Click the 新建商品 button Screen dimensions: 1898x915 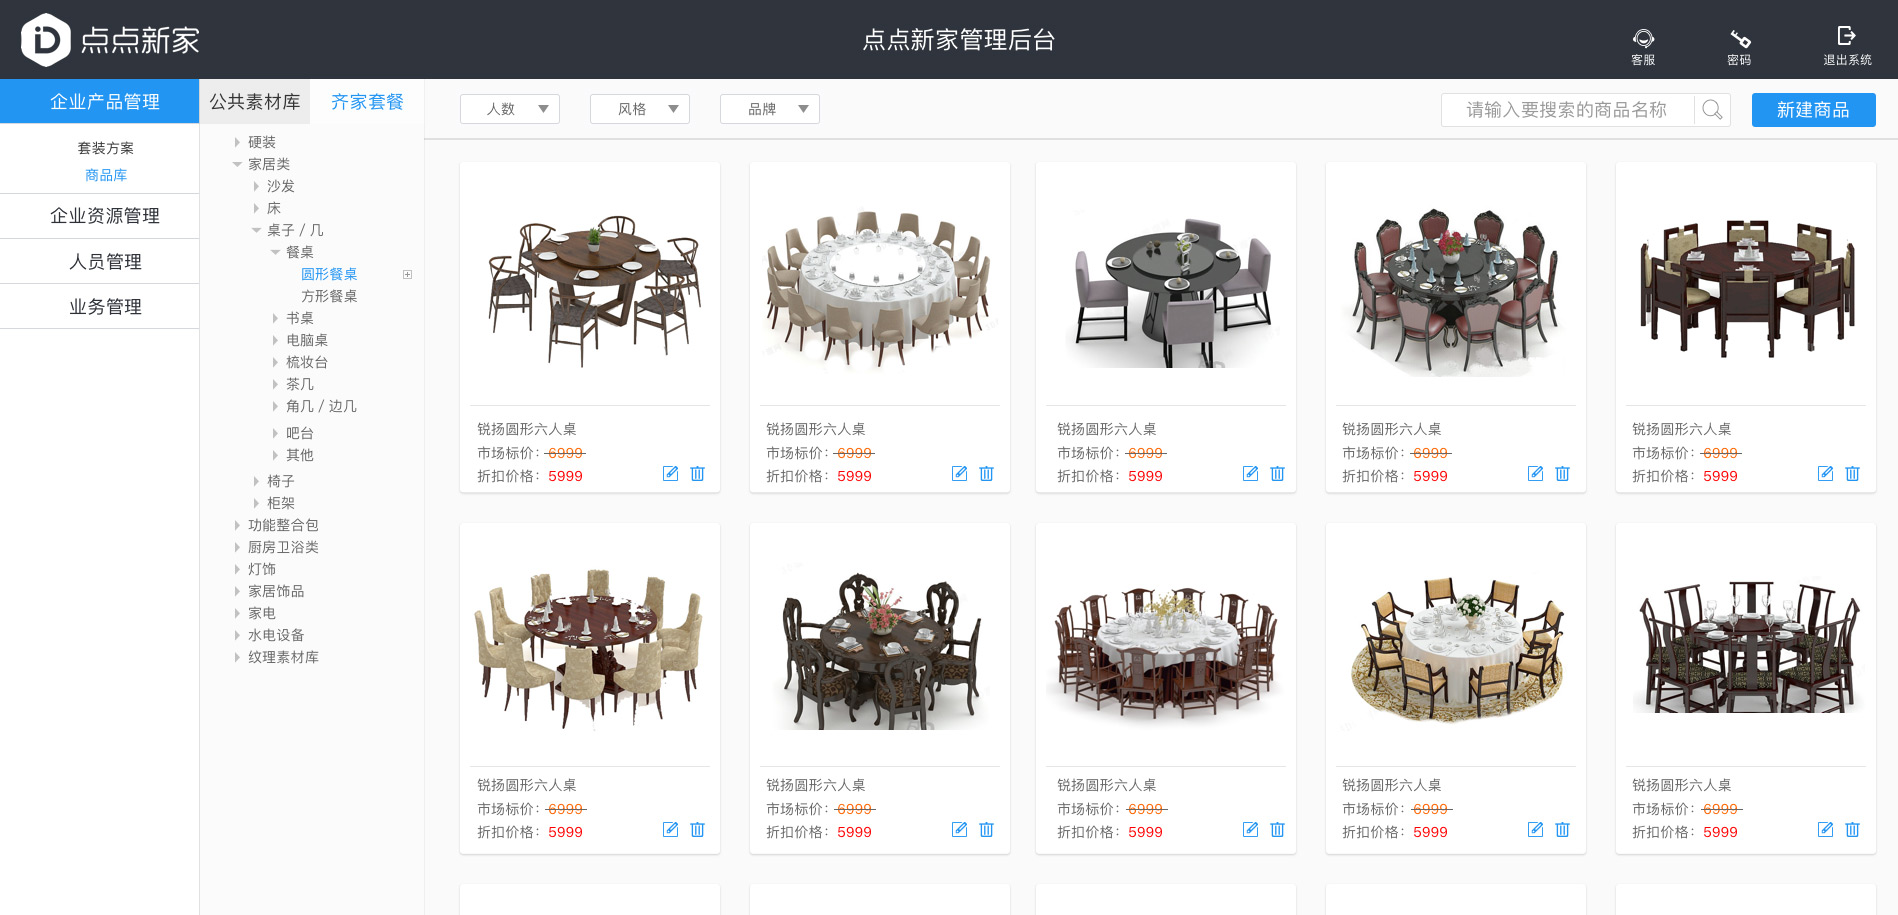[1813, 110]
